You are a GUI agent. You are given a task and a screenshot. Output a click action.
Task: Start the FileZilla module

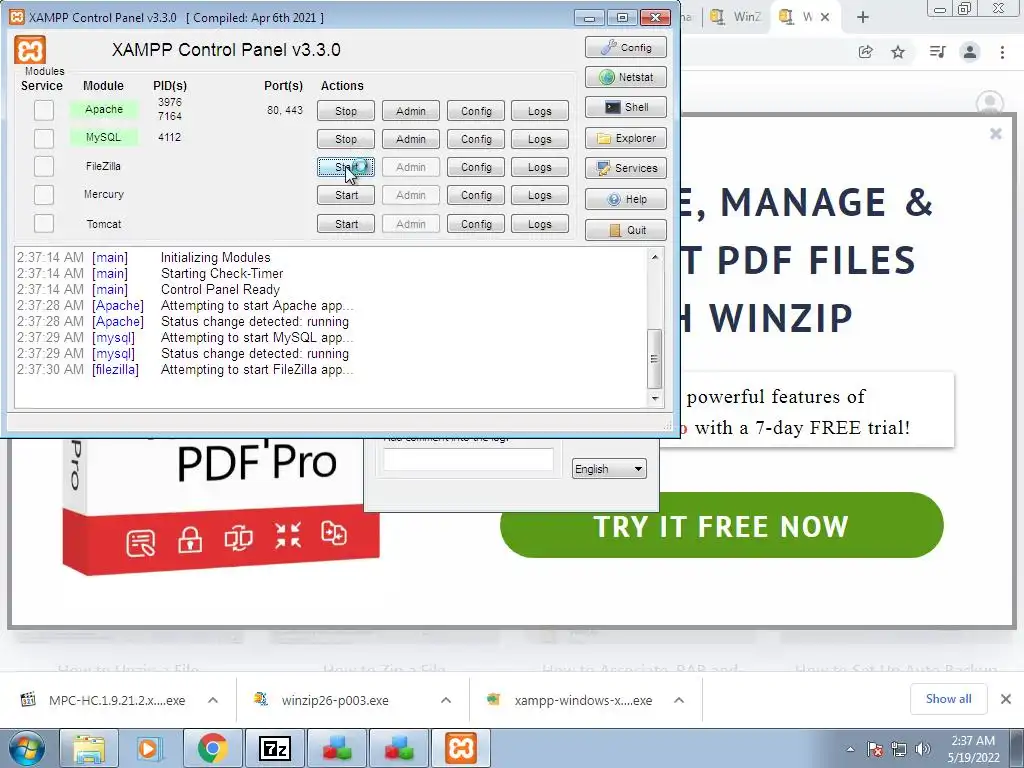[x=345, y=167]
